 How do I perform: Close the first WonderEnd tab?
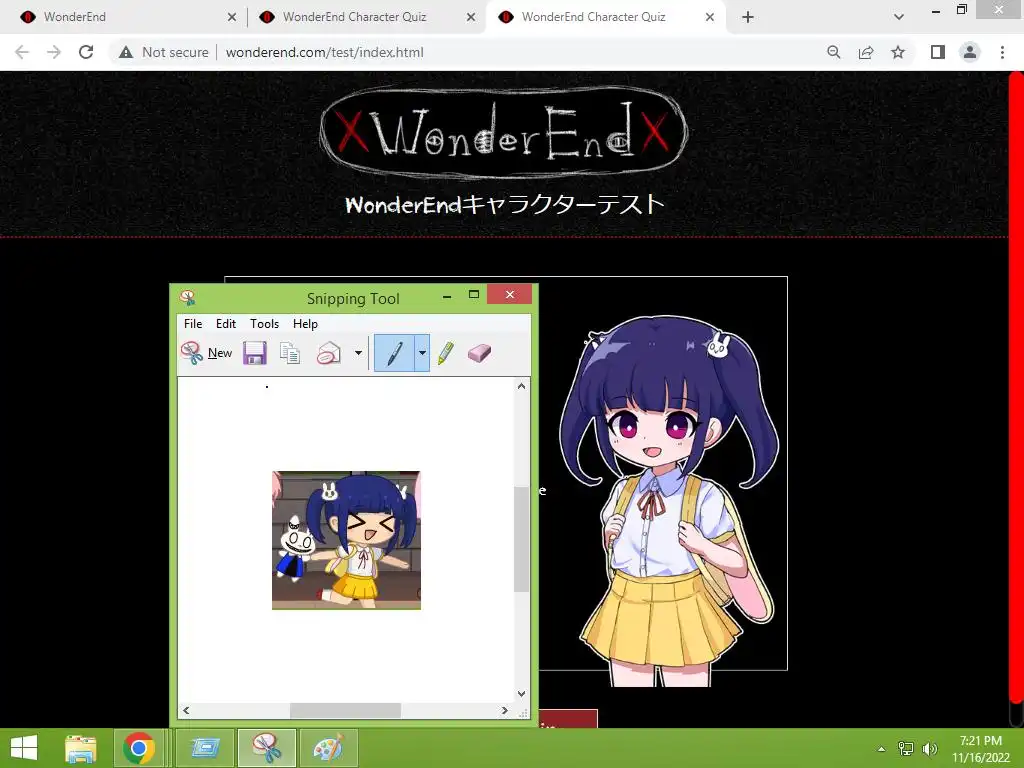point(232,18)
